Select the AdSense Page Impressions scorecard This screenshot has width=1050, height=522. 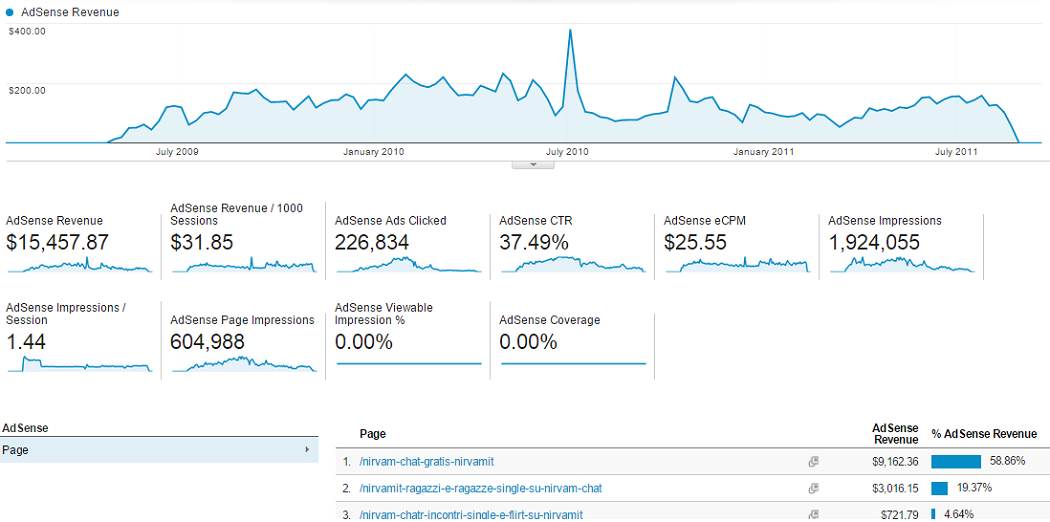[x=244, y=340]
